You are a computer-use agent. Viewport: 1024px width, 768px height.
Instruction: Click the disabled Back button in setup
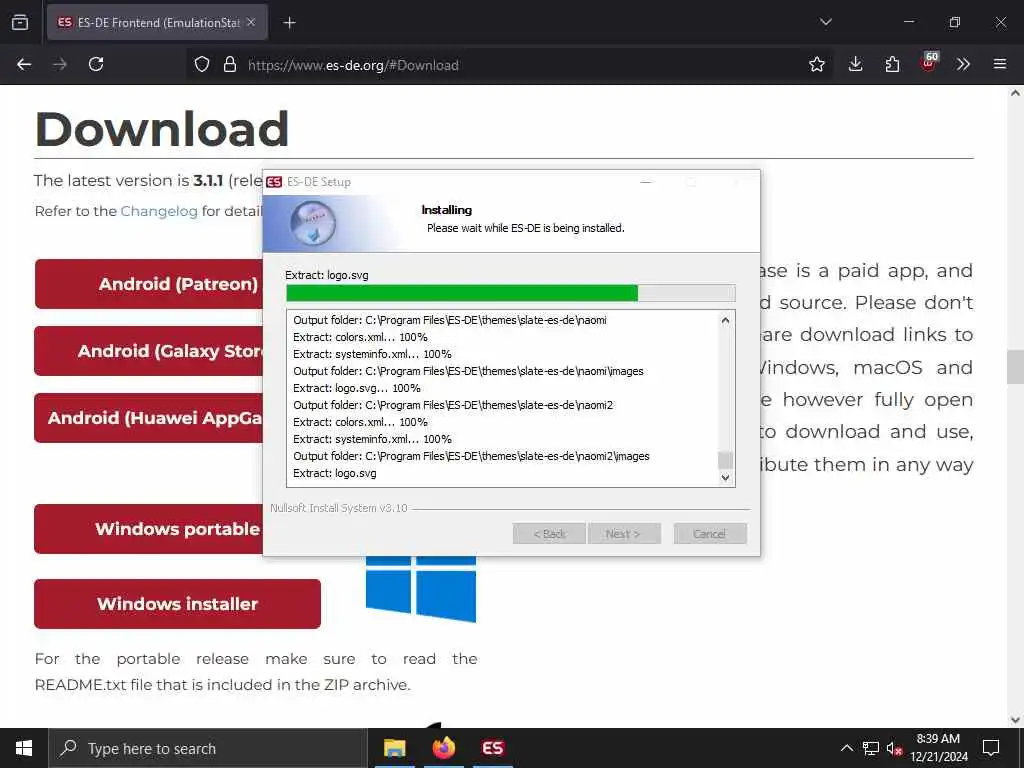pos(549,534)
